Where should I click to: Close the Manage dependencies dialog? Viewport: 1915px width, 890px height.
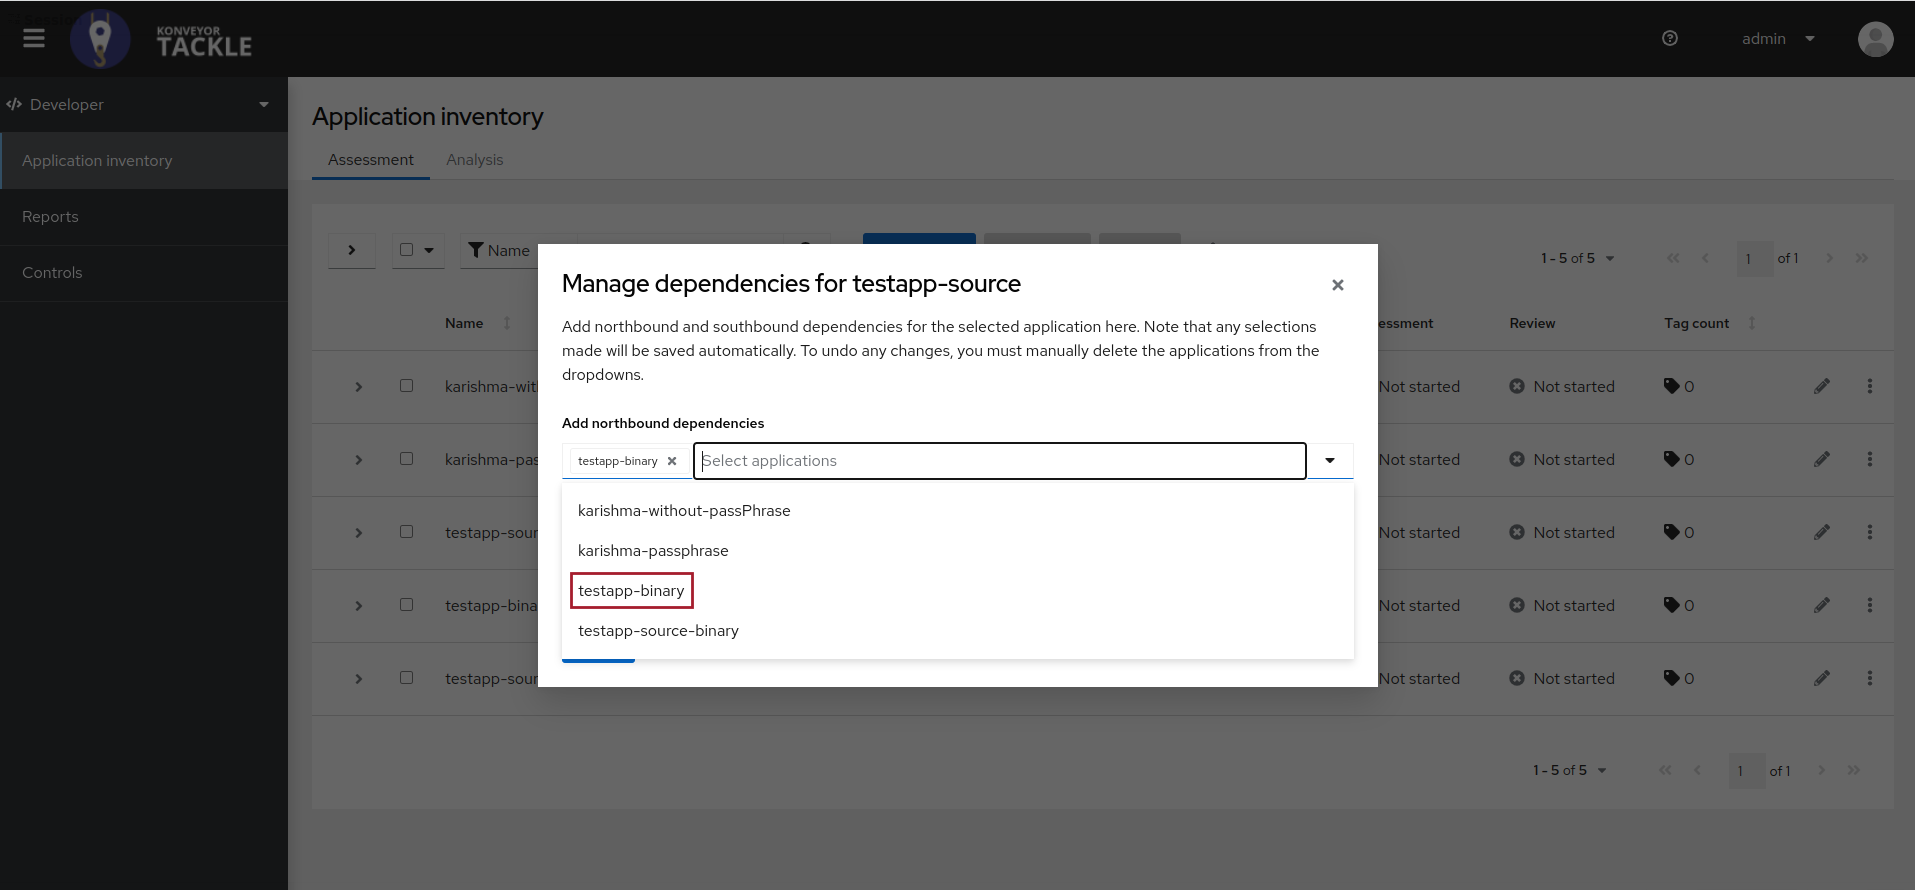tap(1338, 285)
